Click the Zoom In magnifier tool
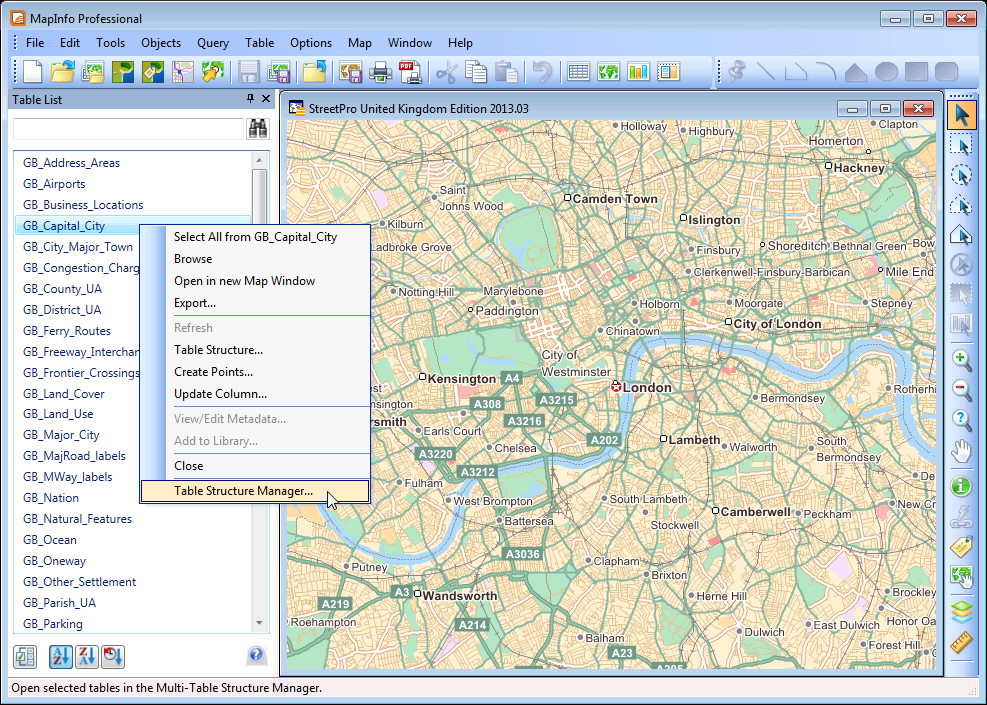This screenshot has height=705, width=987. [961, 359]
